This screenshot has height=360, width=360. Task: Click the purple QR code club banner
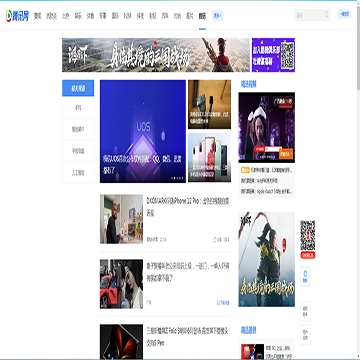pos(273,55)
